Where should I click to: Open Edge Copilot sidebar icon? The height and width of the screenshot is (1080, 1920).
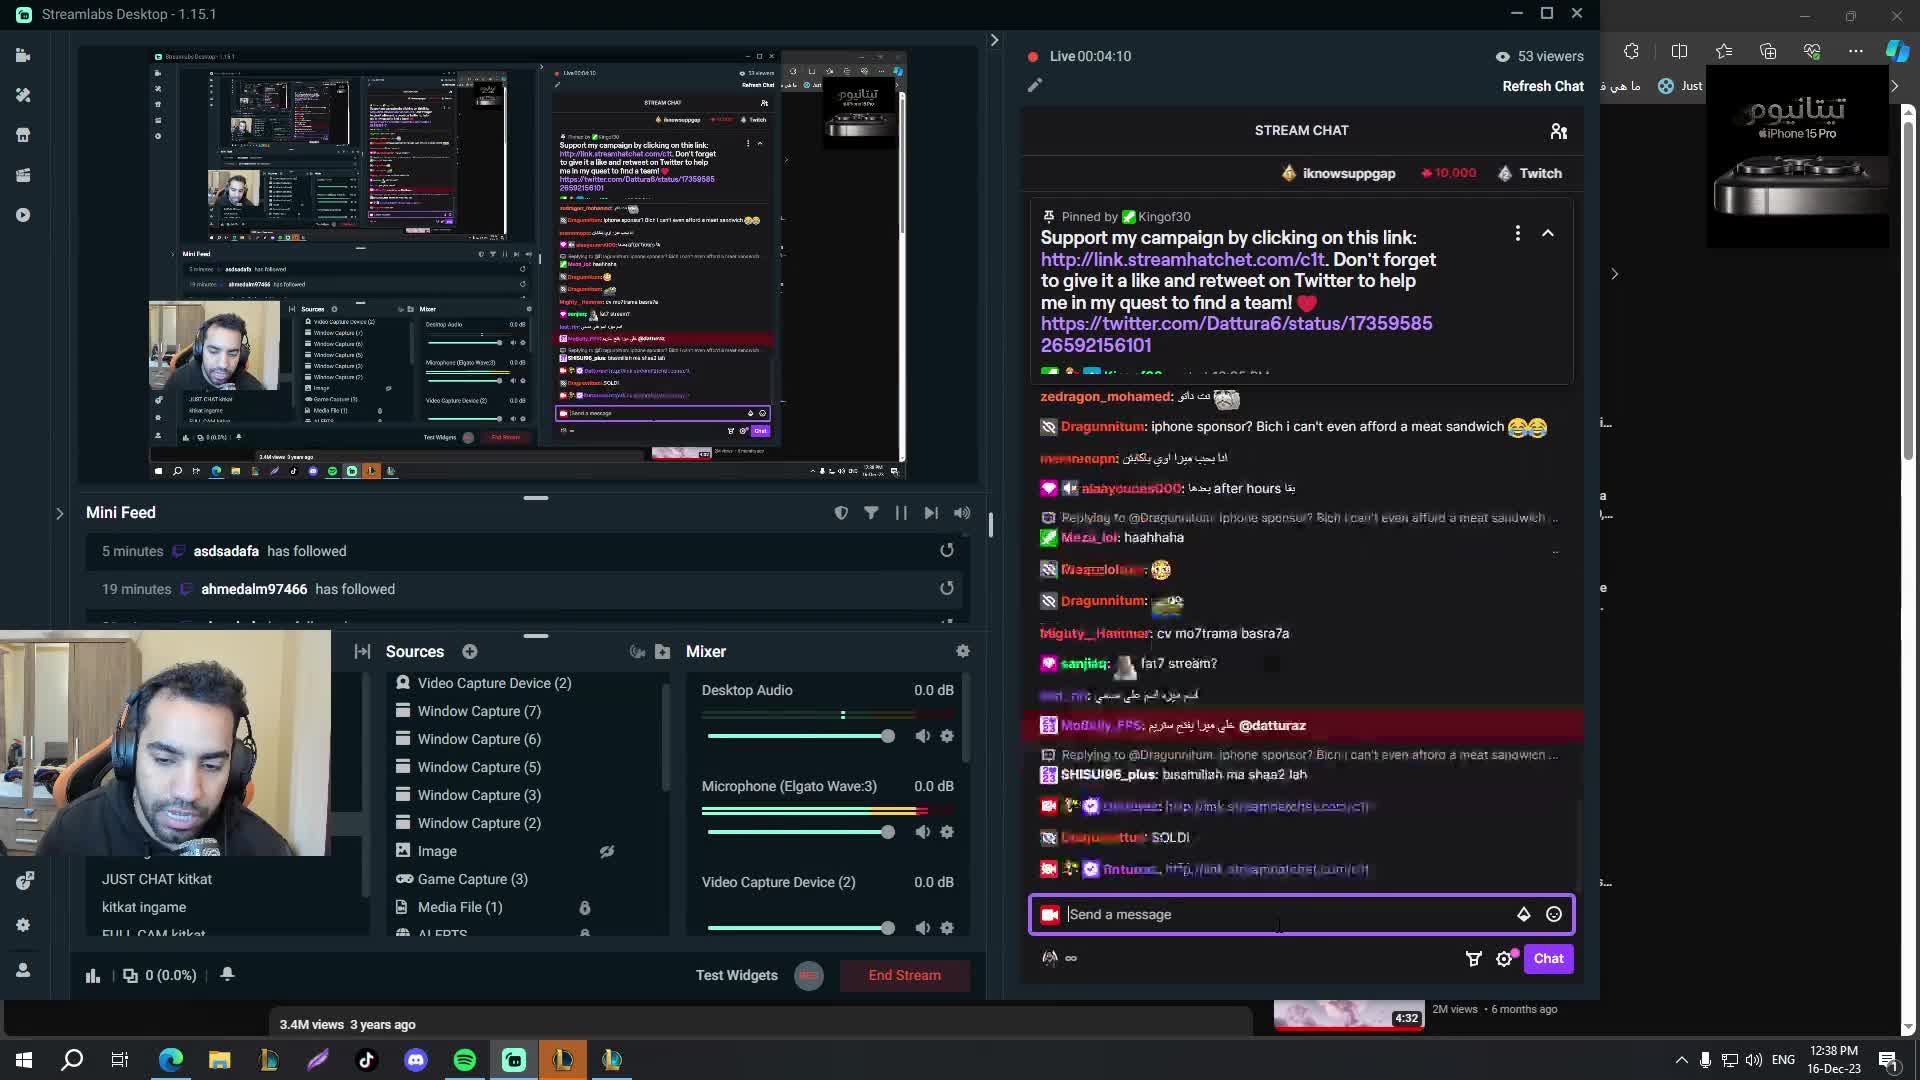click(x=1897, y=51)
